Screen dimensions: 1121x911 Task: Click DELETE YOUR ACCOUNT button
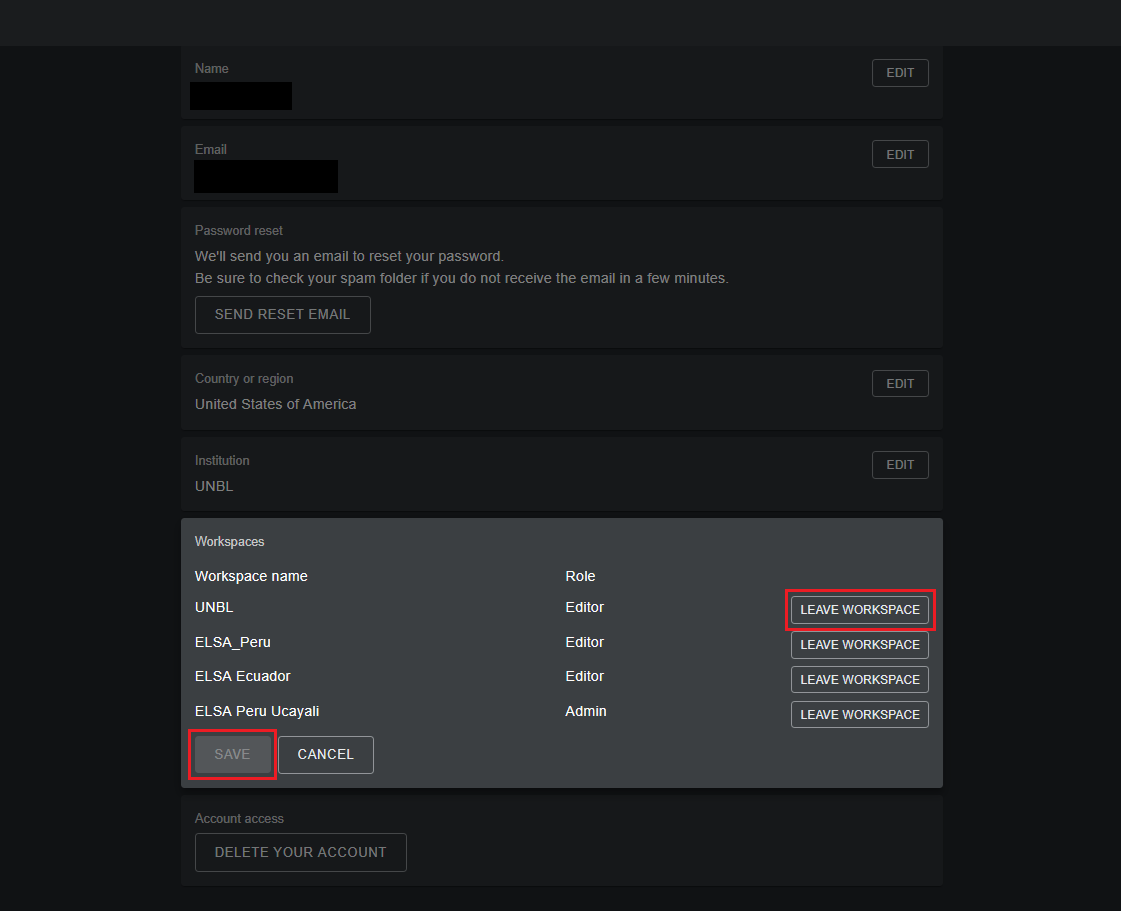(300, 853)
